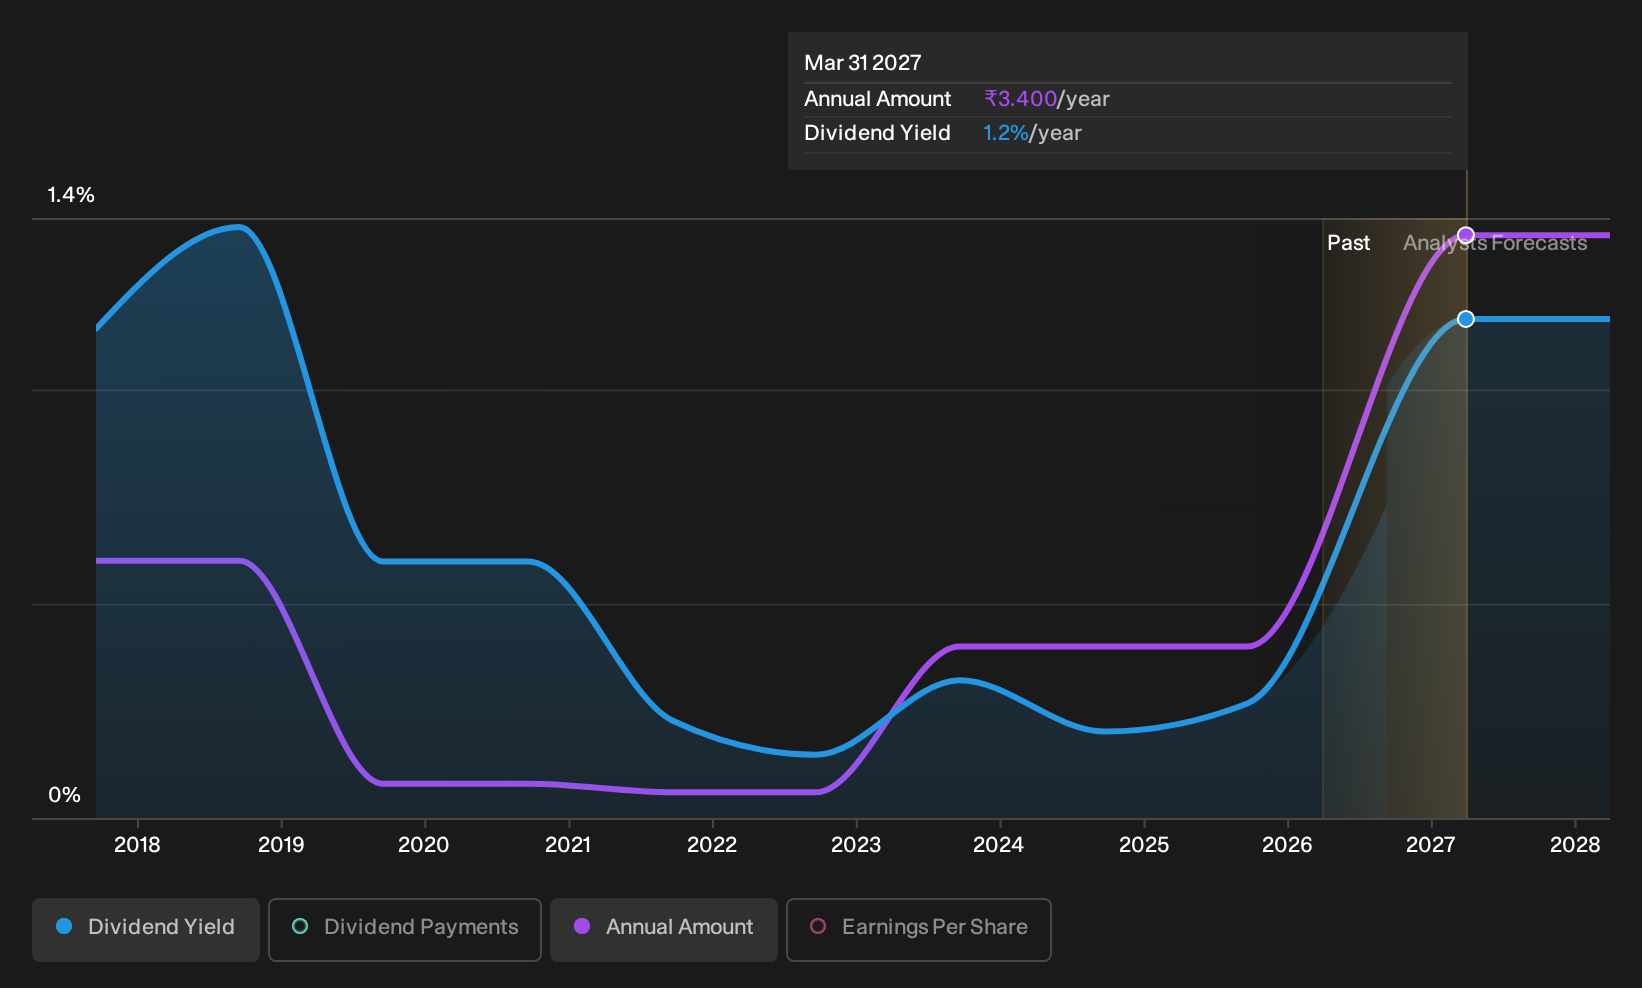Click the purple Annual Amount legend dot
The width and height of the screenshot is (1642, 988).
click(582, 926)
